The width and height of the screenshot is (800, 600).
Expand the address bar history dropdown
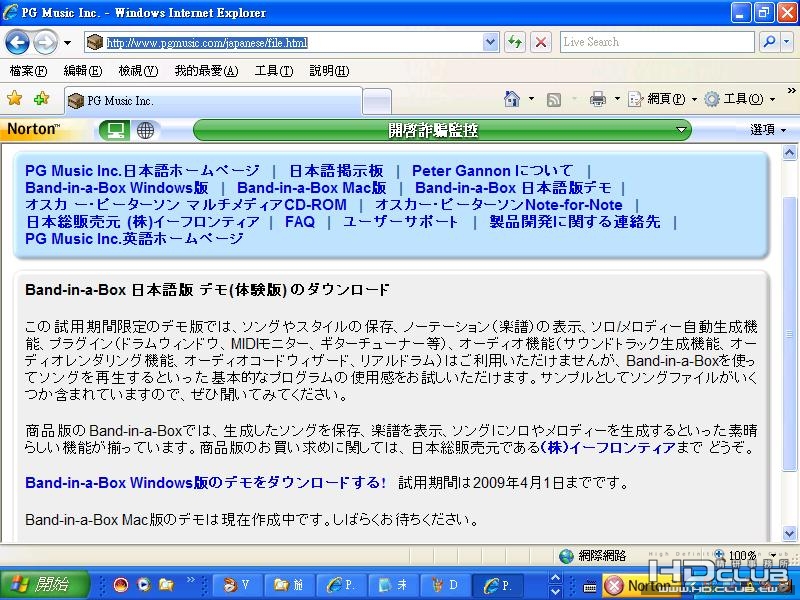click(x=490, y=42)
